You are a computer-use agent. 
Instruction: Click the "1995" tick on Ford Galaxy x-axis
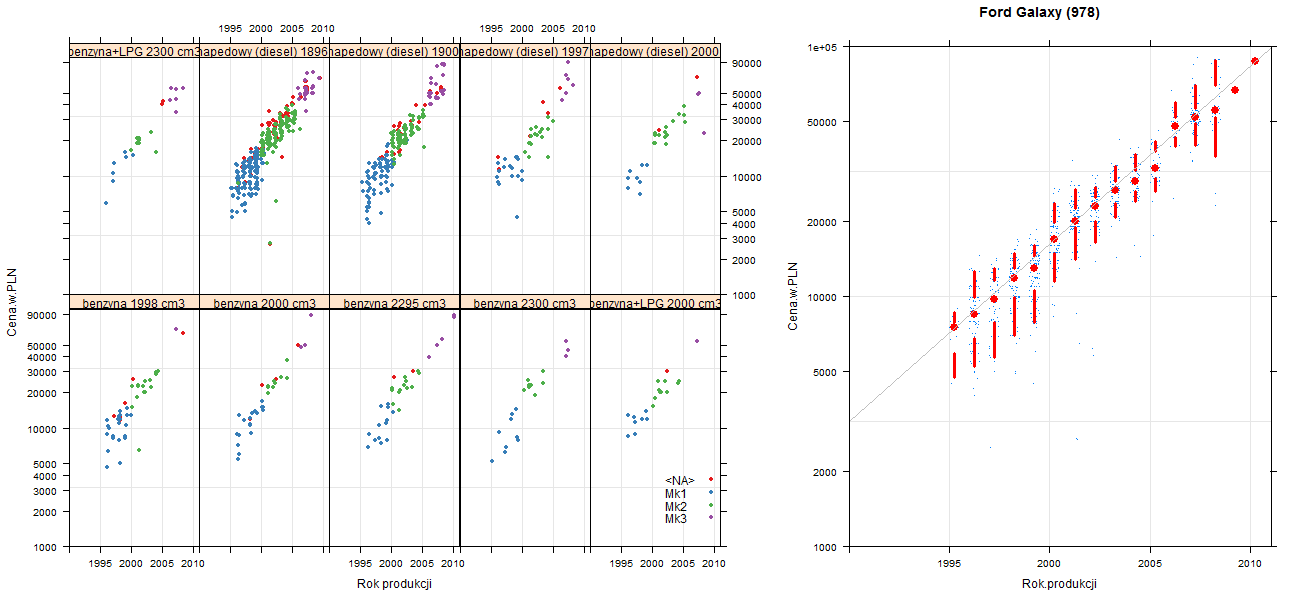949,565
